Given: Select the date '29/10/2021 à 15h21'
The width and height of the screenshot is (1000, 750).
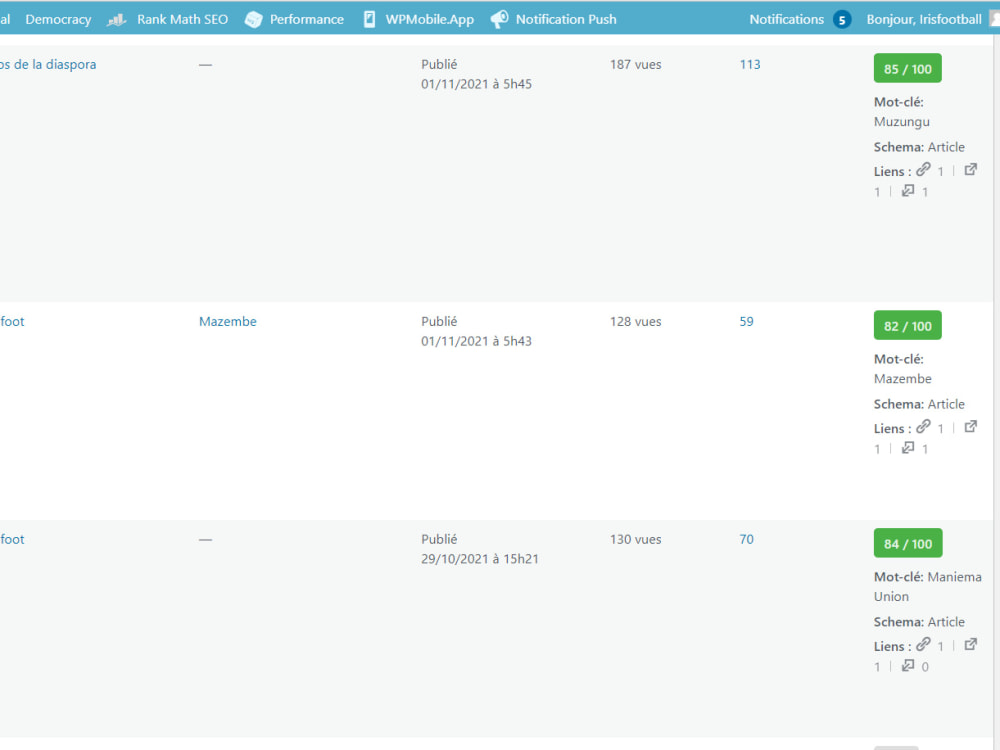Looking at the screenshot, I should (x=480, y=559).
